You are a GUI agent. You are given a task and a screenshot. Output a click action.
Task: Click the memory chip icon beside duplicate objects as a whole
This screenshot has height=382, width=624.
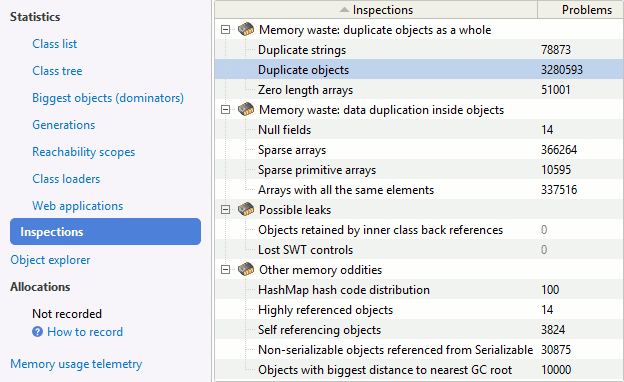point(246,29)
